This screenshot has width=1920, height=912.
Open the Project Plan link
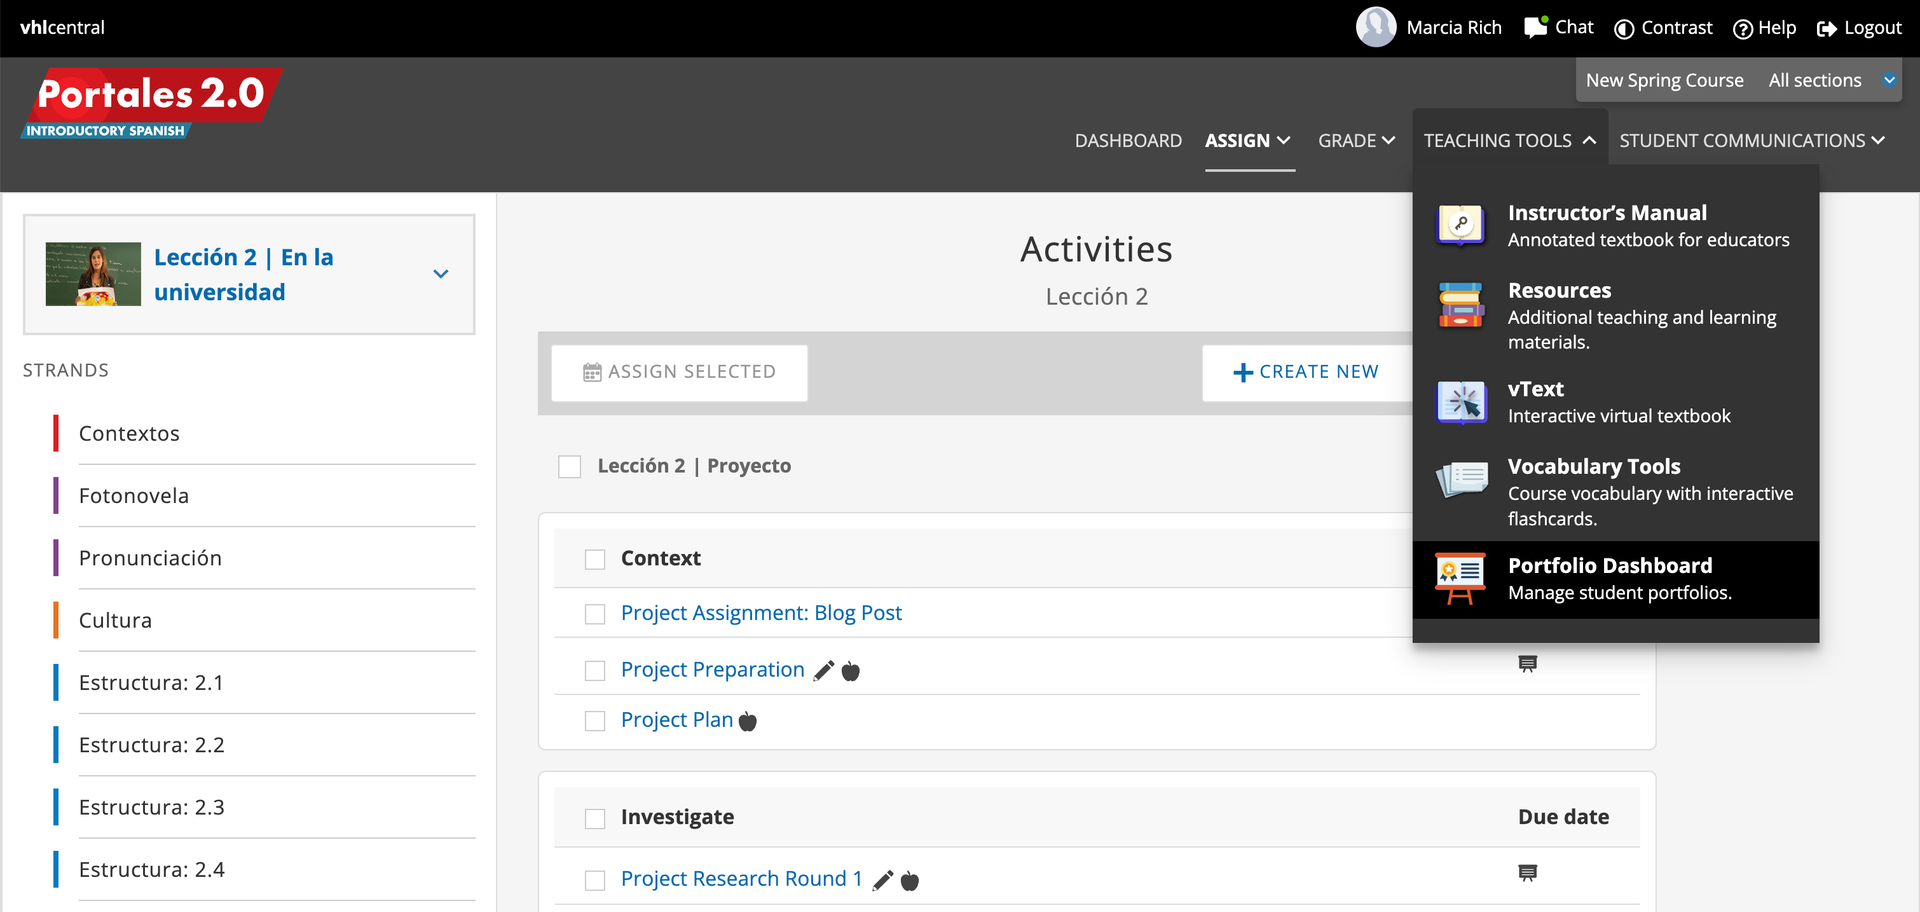pos(677,720)
